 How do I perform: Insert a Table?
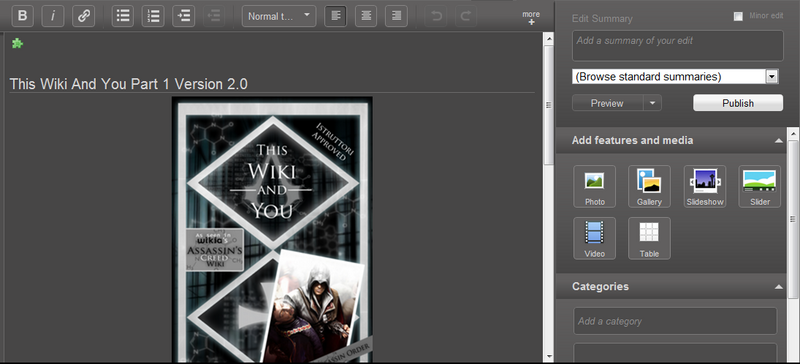[x=649, y=238]
